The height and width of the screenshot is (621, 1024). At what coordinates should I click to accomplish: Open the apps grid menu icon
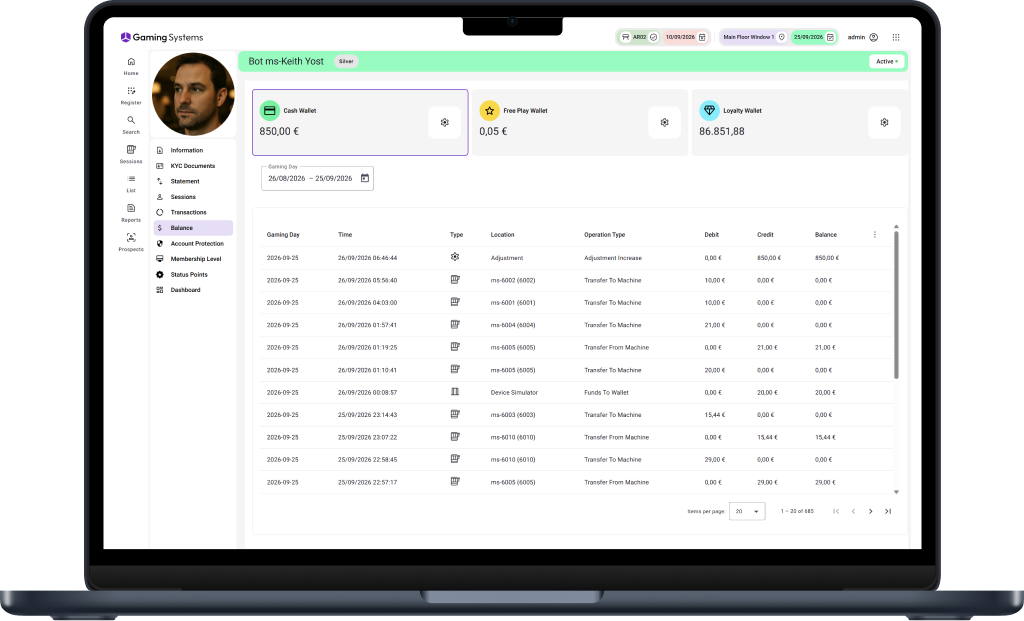[896, 37]
